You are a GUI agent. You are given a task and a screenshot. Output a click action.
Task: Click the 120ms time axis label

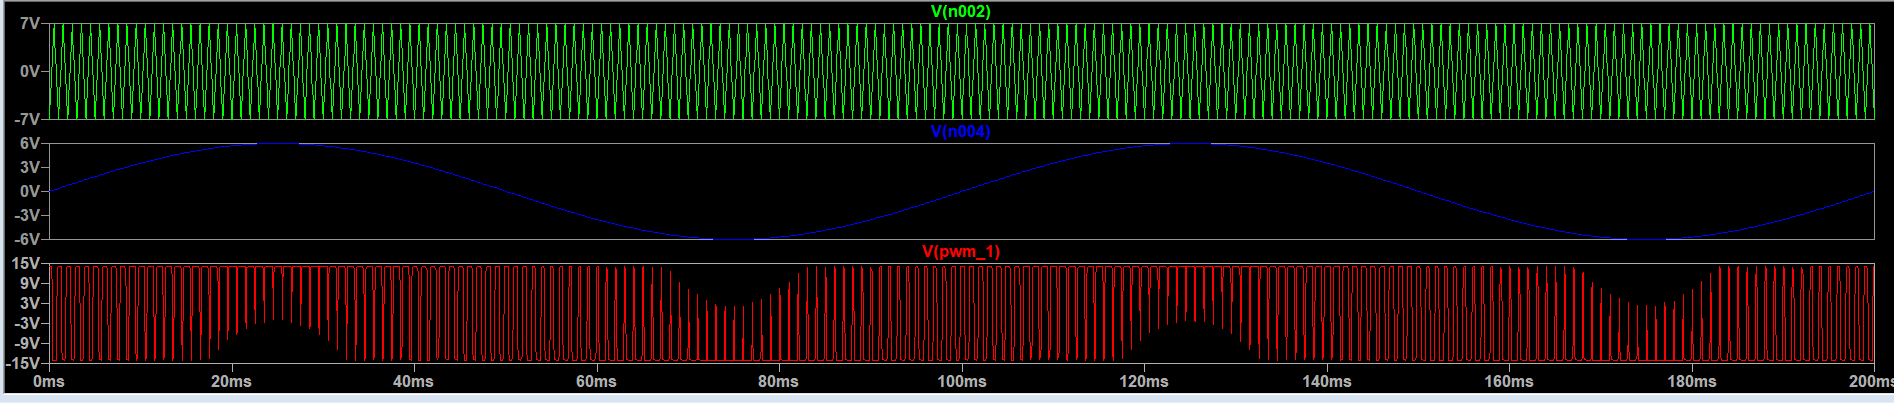tap(1144, 382)
